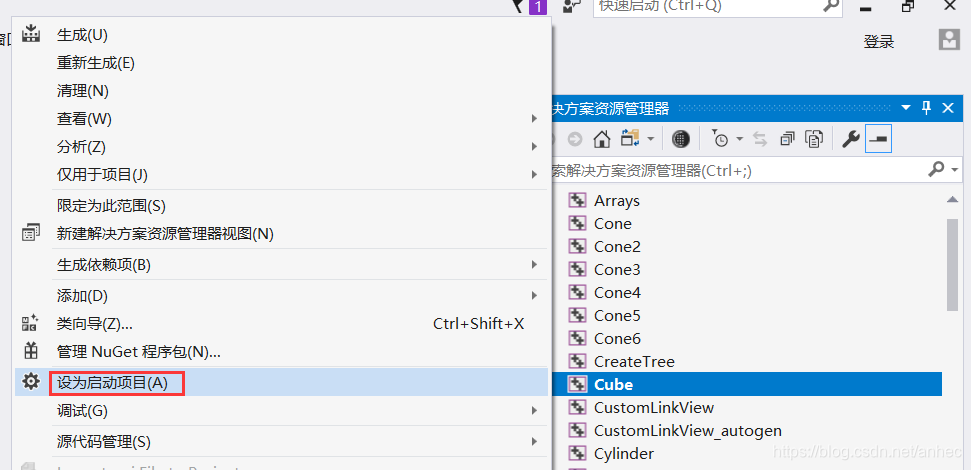Close the Solution Explorer panel
Image resolution: width=971 pixels, height=470 pixels.
(x=947, y=108)
